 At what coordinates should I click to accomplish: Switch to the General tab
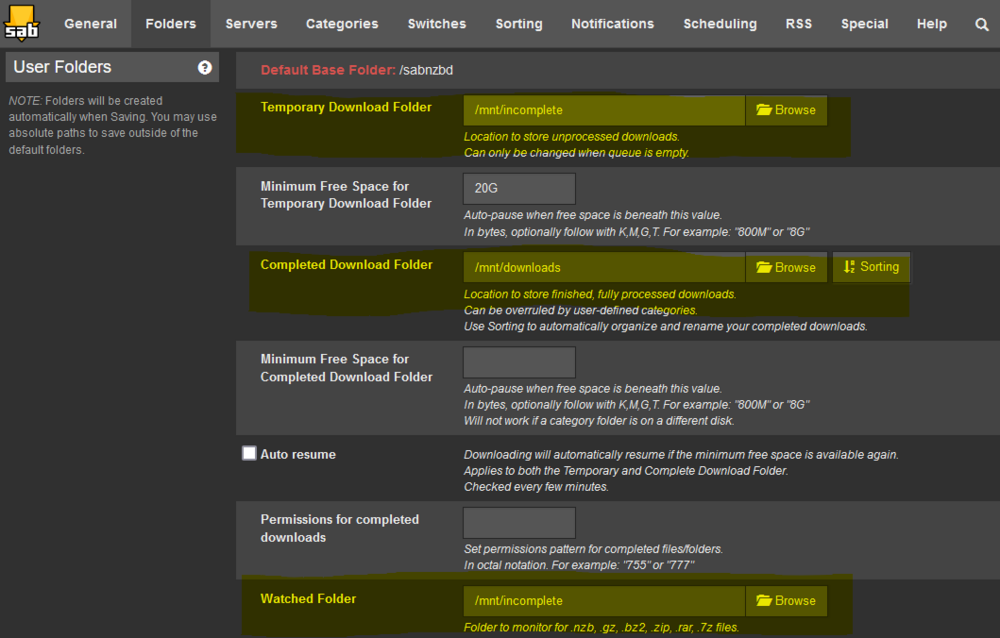[91, 24]
